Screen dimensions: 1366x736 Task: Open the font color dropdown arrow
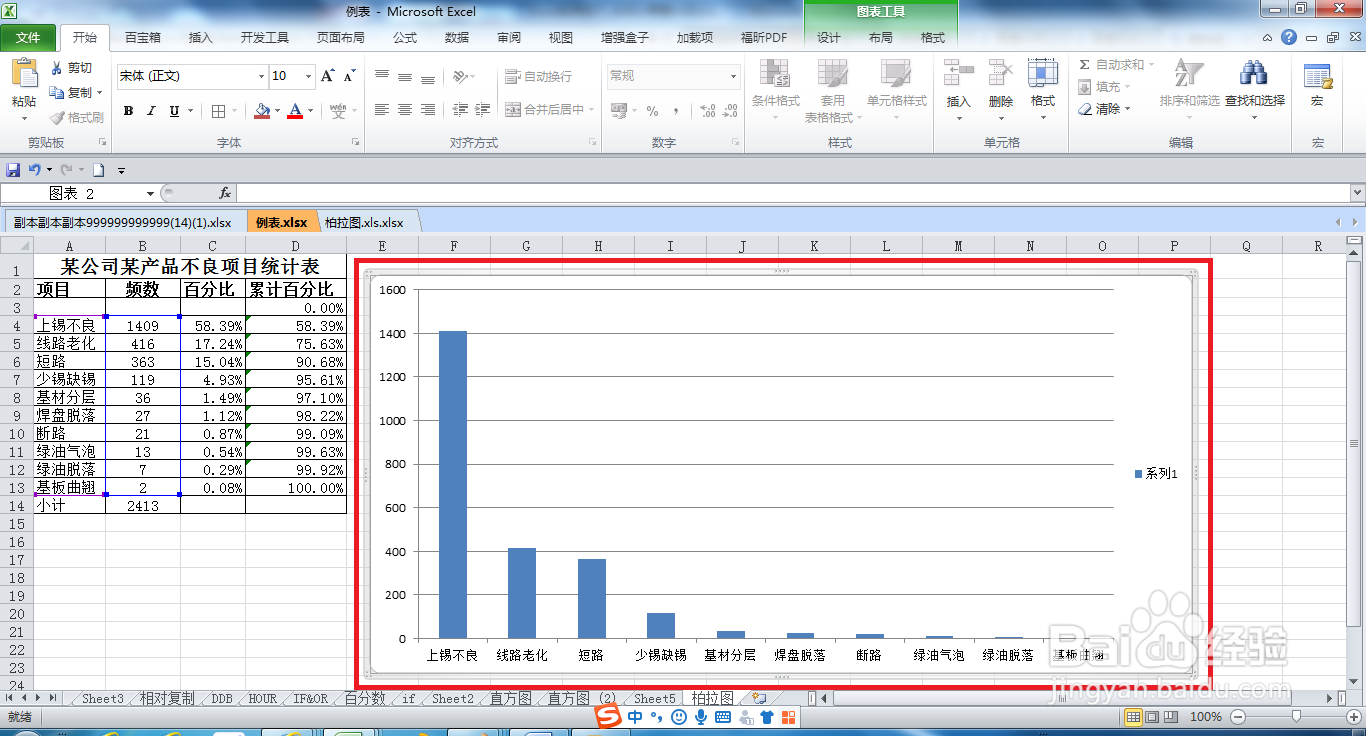pos(310,111)
